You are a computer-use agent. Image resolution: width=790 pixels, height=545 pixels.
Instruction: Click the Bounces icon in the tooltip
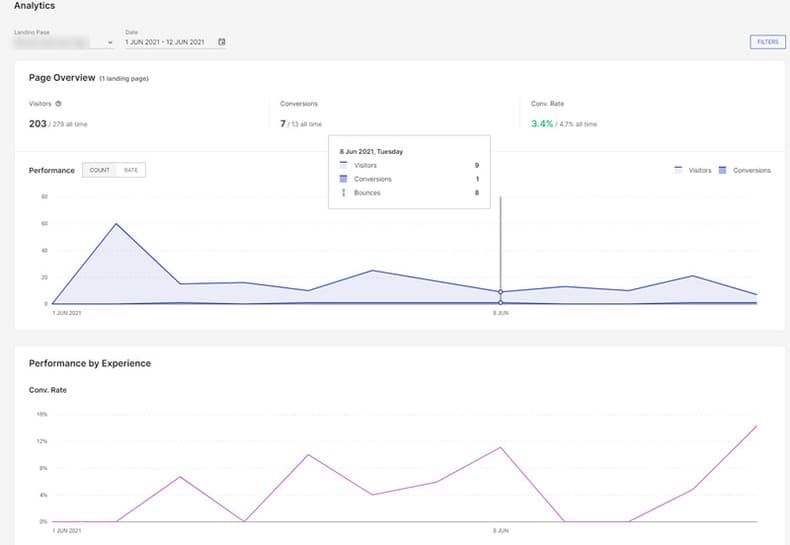(344, 192)
